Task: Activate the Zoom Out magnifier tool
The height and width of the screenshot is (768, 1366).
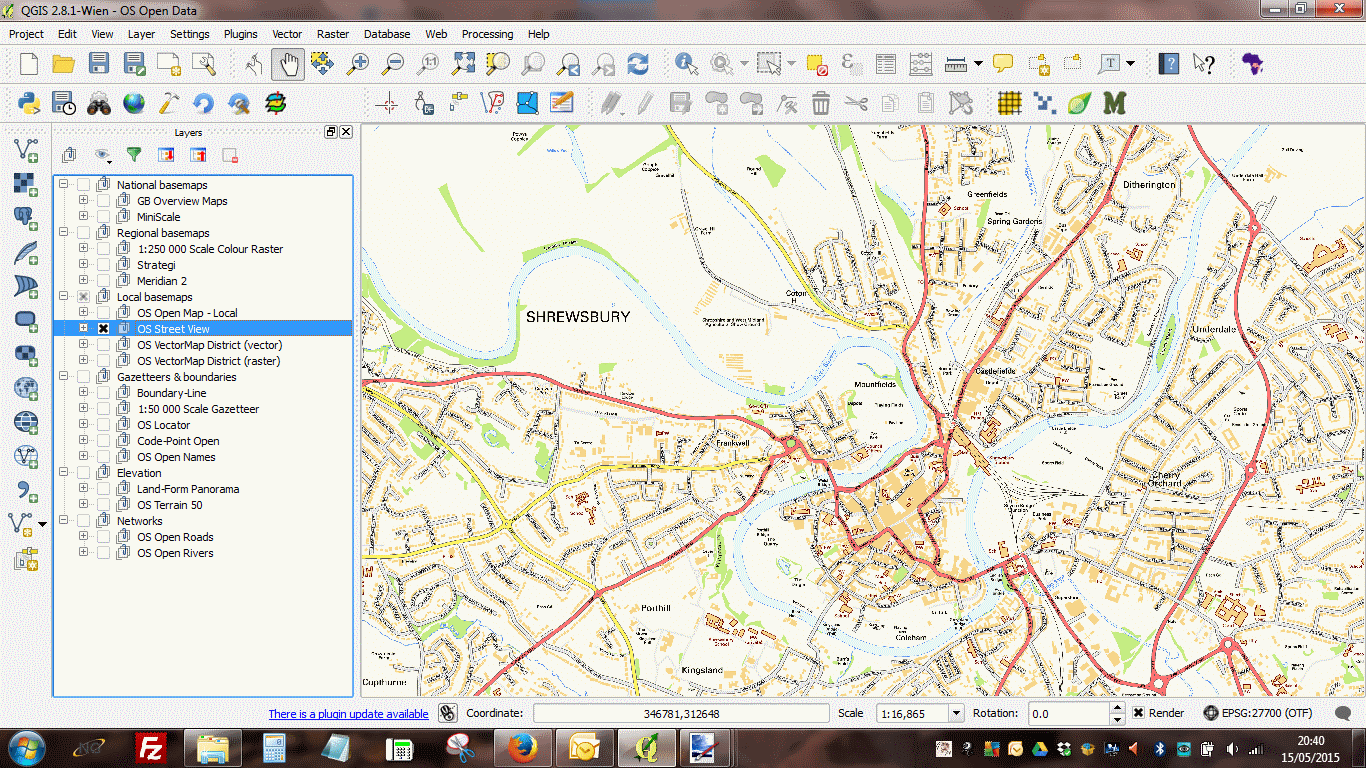Action: click(x=393, y=64)
